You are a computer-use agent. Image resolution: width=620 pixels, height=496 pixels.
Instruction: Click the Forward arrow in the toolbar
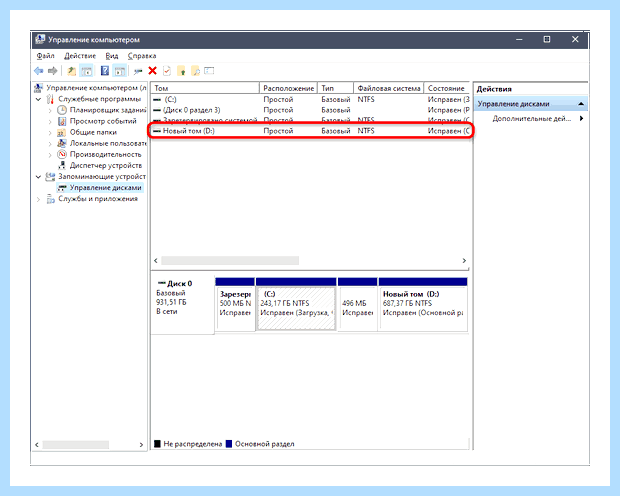click(x=52, y=71)
